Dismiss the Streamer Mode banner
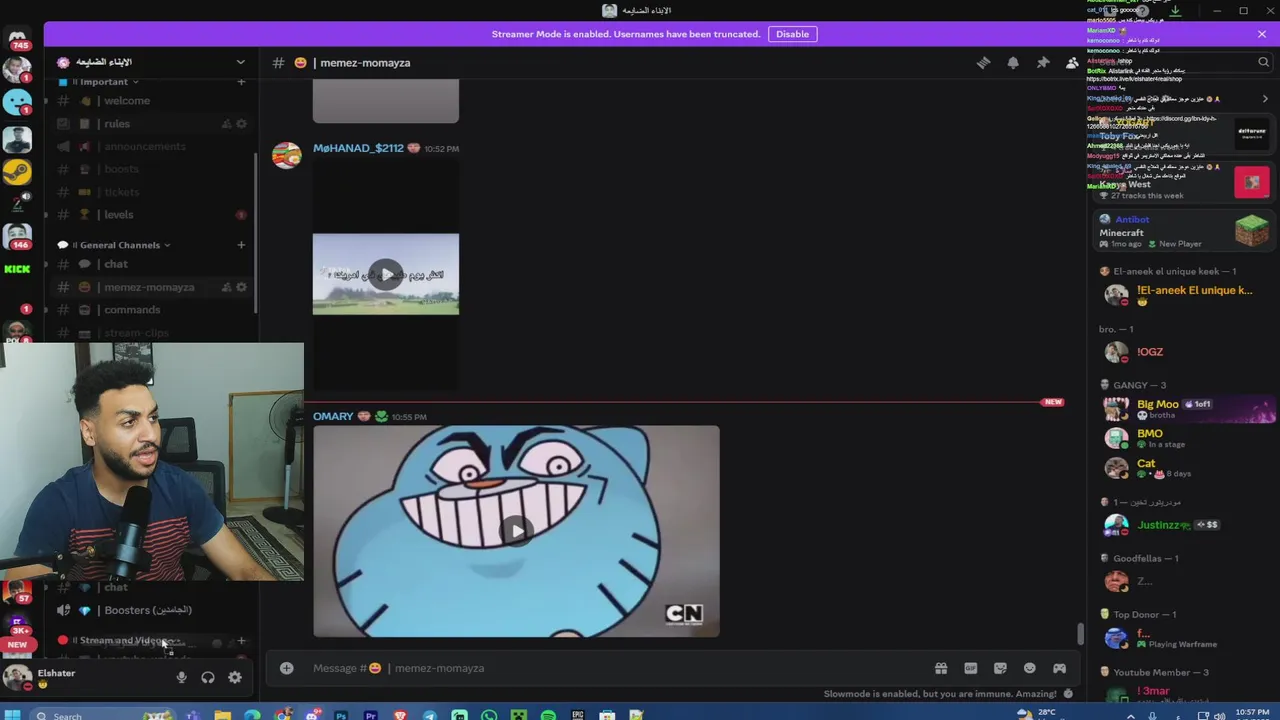The width and height of the screenshot is (1280, 720). (x=1262, y=34)
